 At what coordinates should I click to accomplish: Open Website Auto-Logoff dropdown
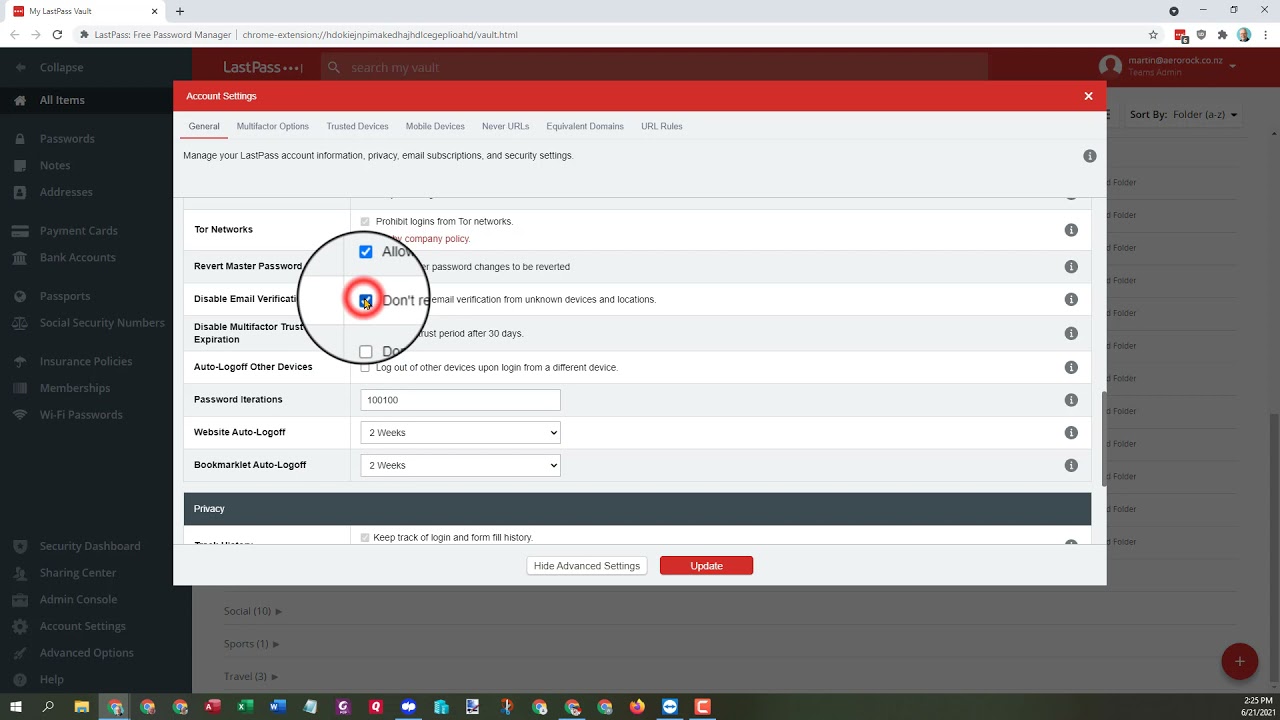460,433
